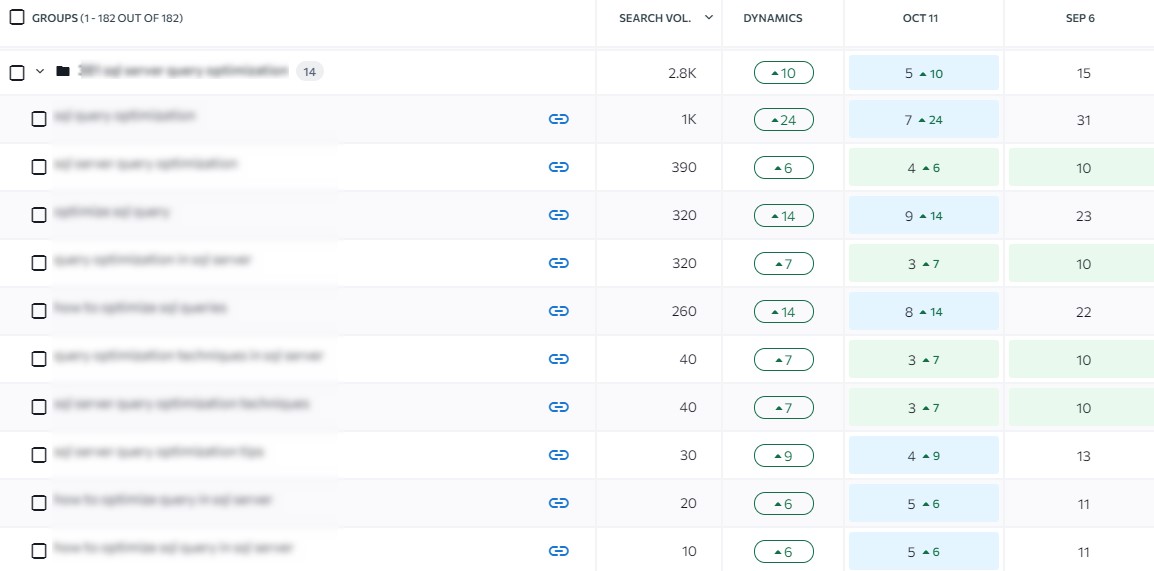Click the up 24 dynamics badge
This screenshot has height=571, width=1154.
[x=784, y=120]
